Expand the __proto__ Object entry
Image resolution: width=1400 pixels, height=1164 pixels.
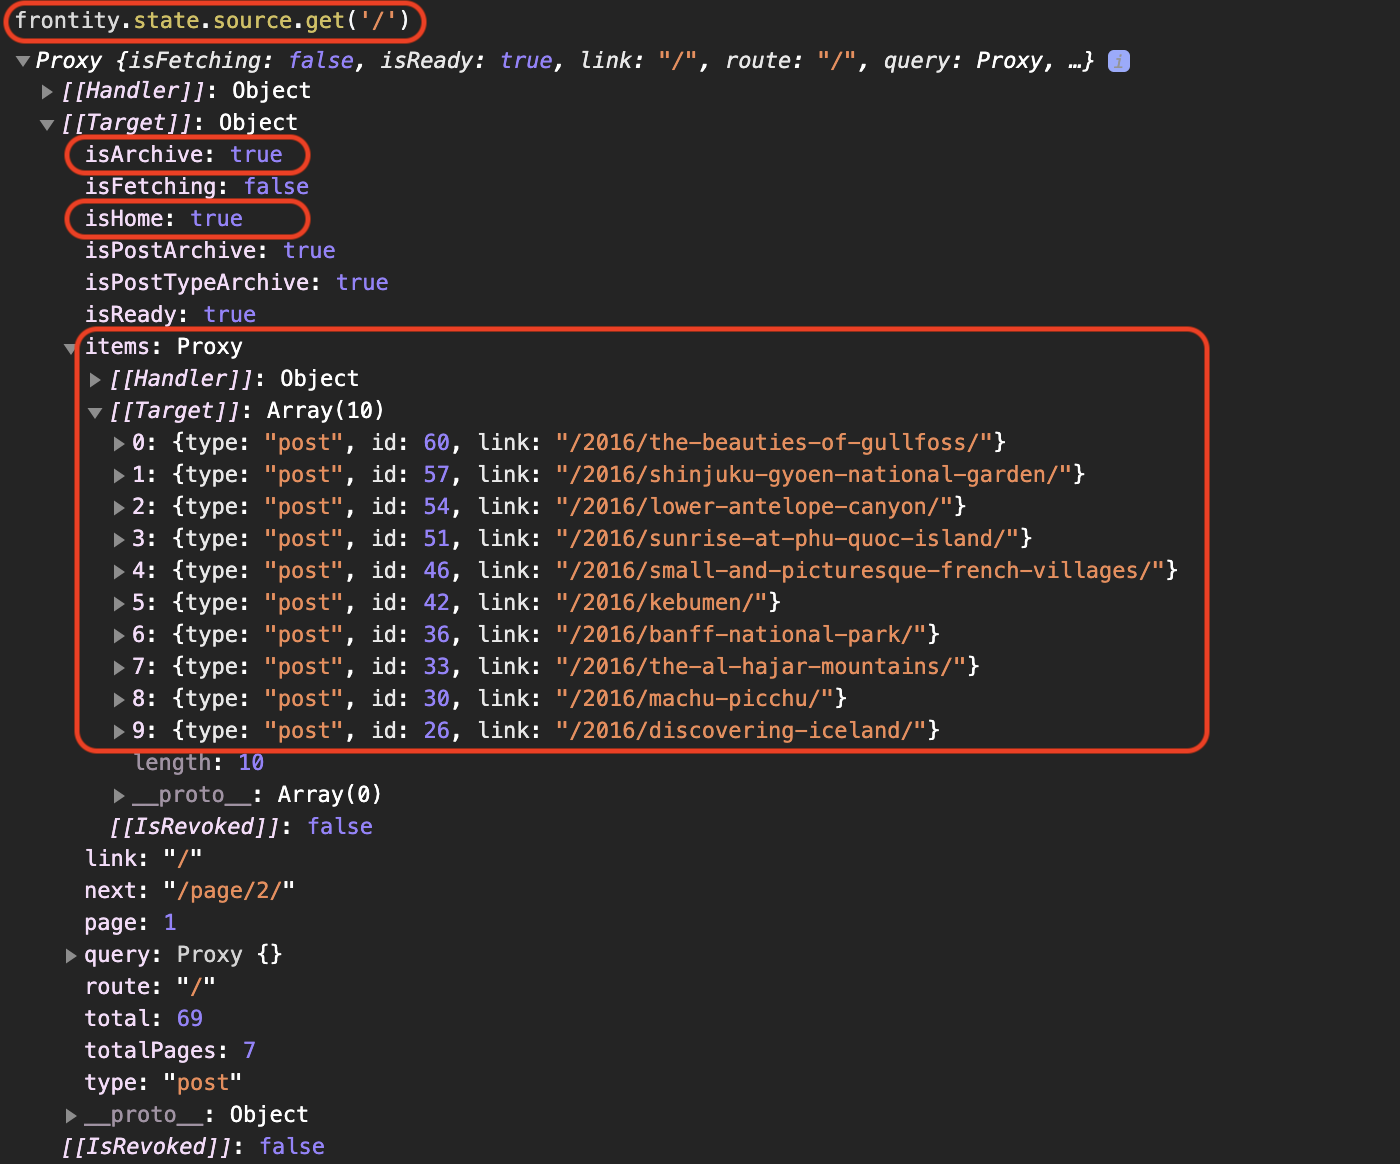click(71, 1115)
